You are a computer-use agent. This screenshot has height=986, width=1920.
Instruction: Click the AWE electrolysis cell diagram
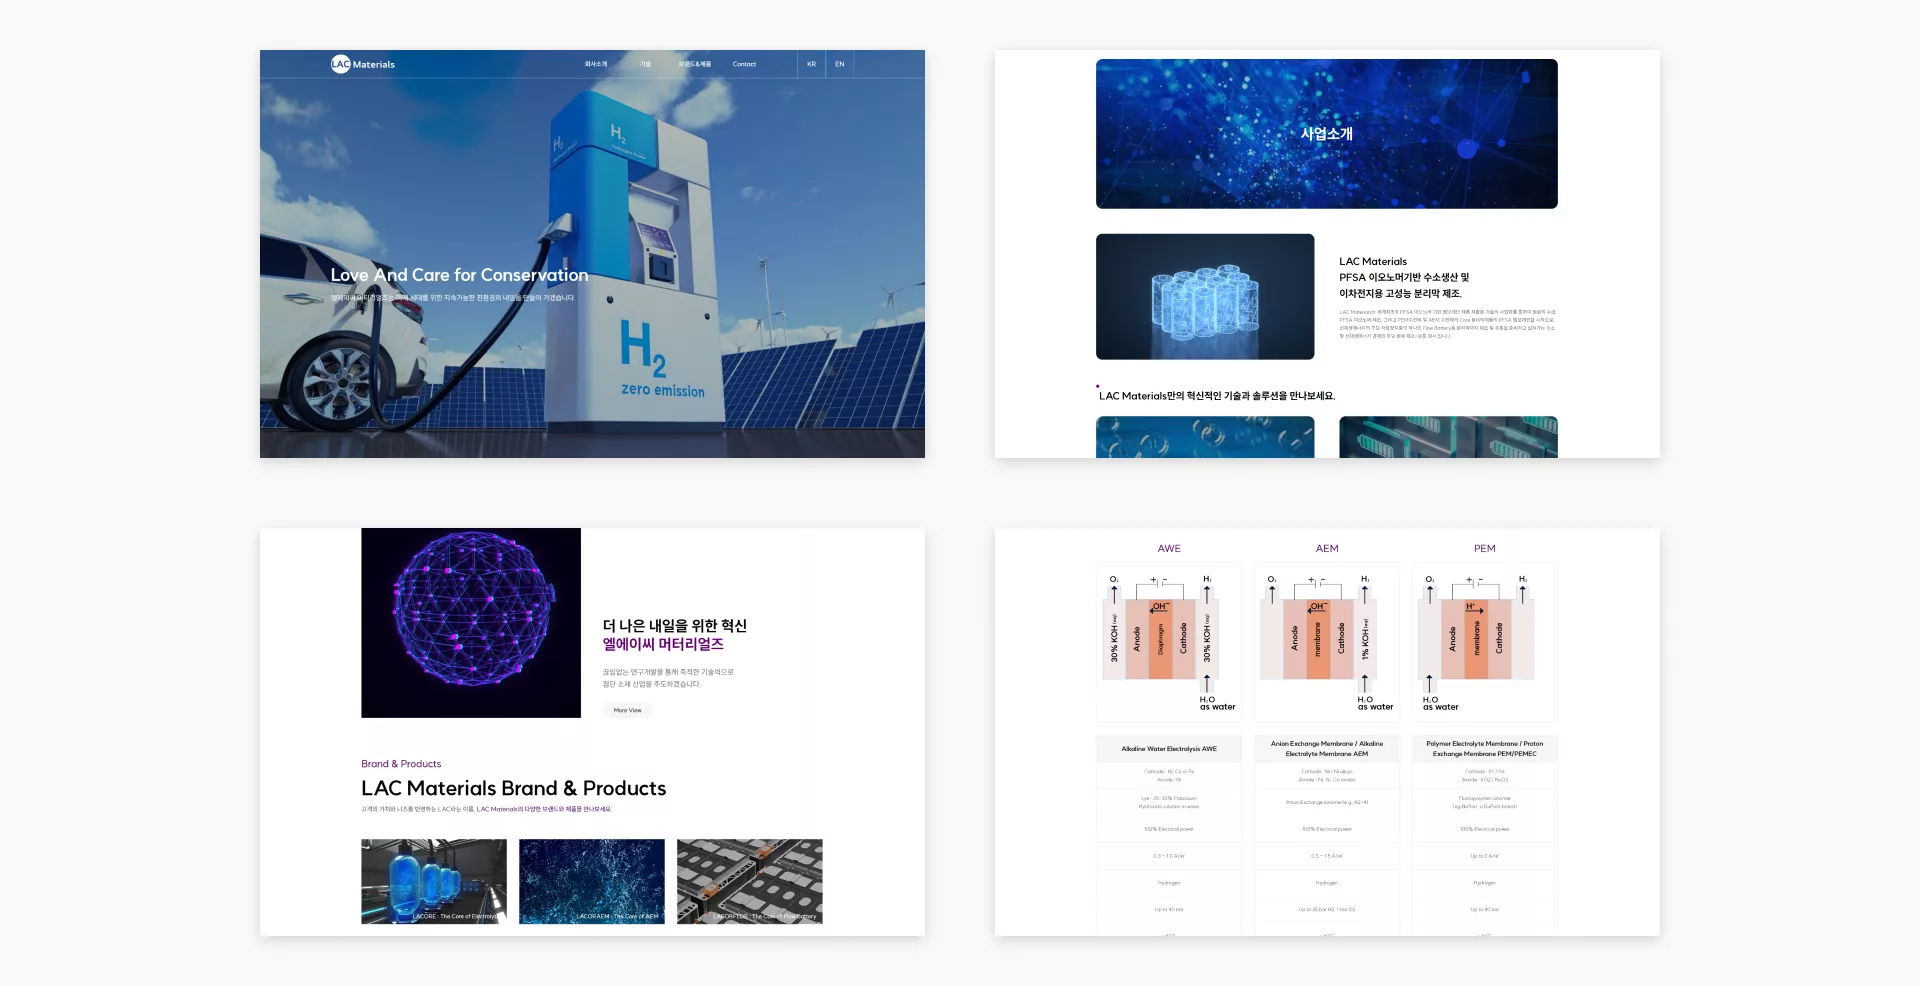point(1169,642)
